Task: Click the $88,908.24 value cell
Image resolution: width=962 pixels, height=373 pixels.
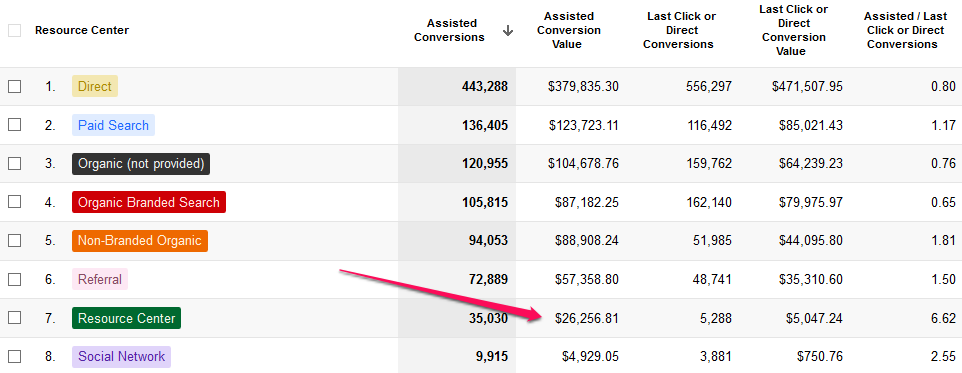Action: [x=586, y=240]
